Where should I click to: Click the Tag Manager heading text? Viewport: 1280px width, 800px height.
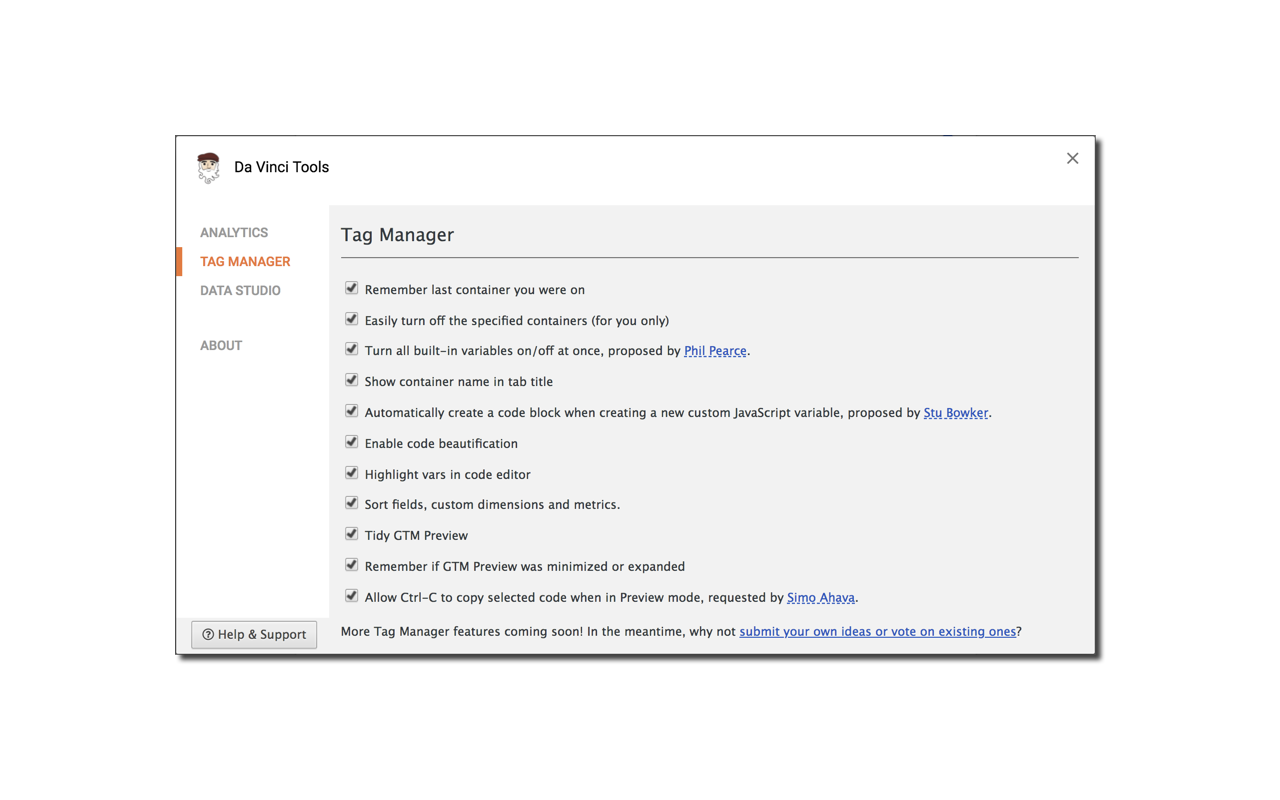[397, 235]
